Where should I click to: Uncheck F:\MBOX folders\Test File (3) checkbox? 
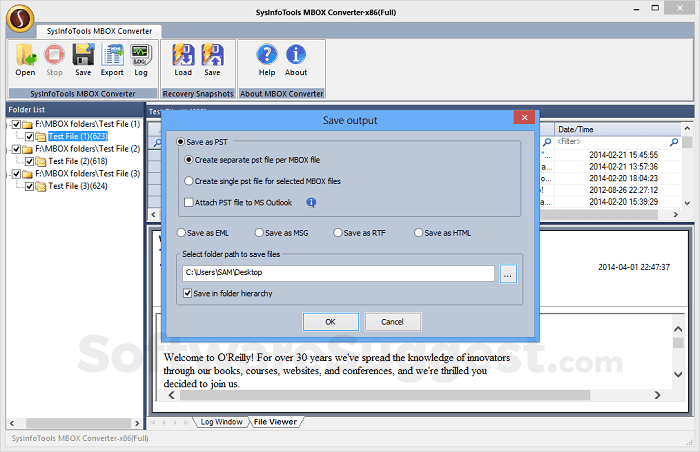tap(17, 174)
